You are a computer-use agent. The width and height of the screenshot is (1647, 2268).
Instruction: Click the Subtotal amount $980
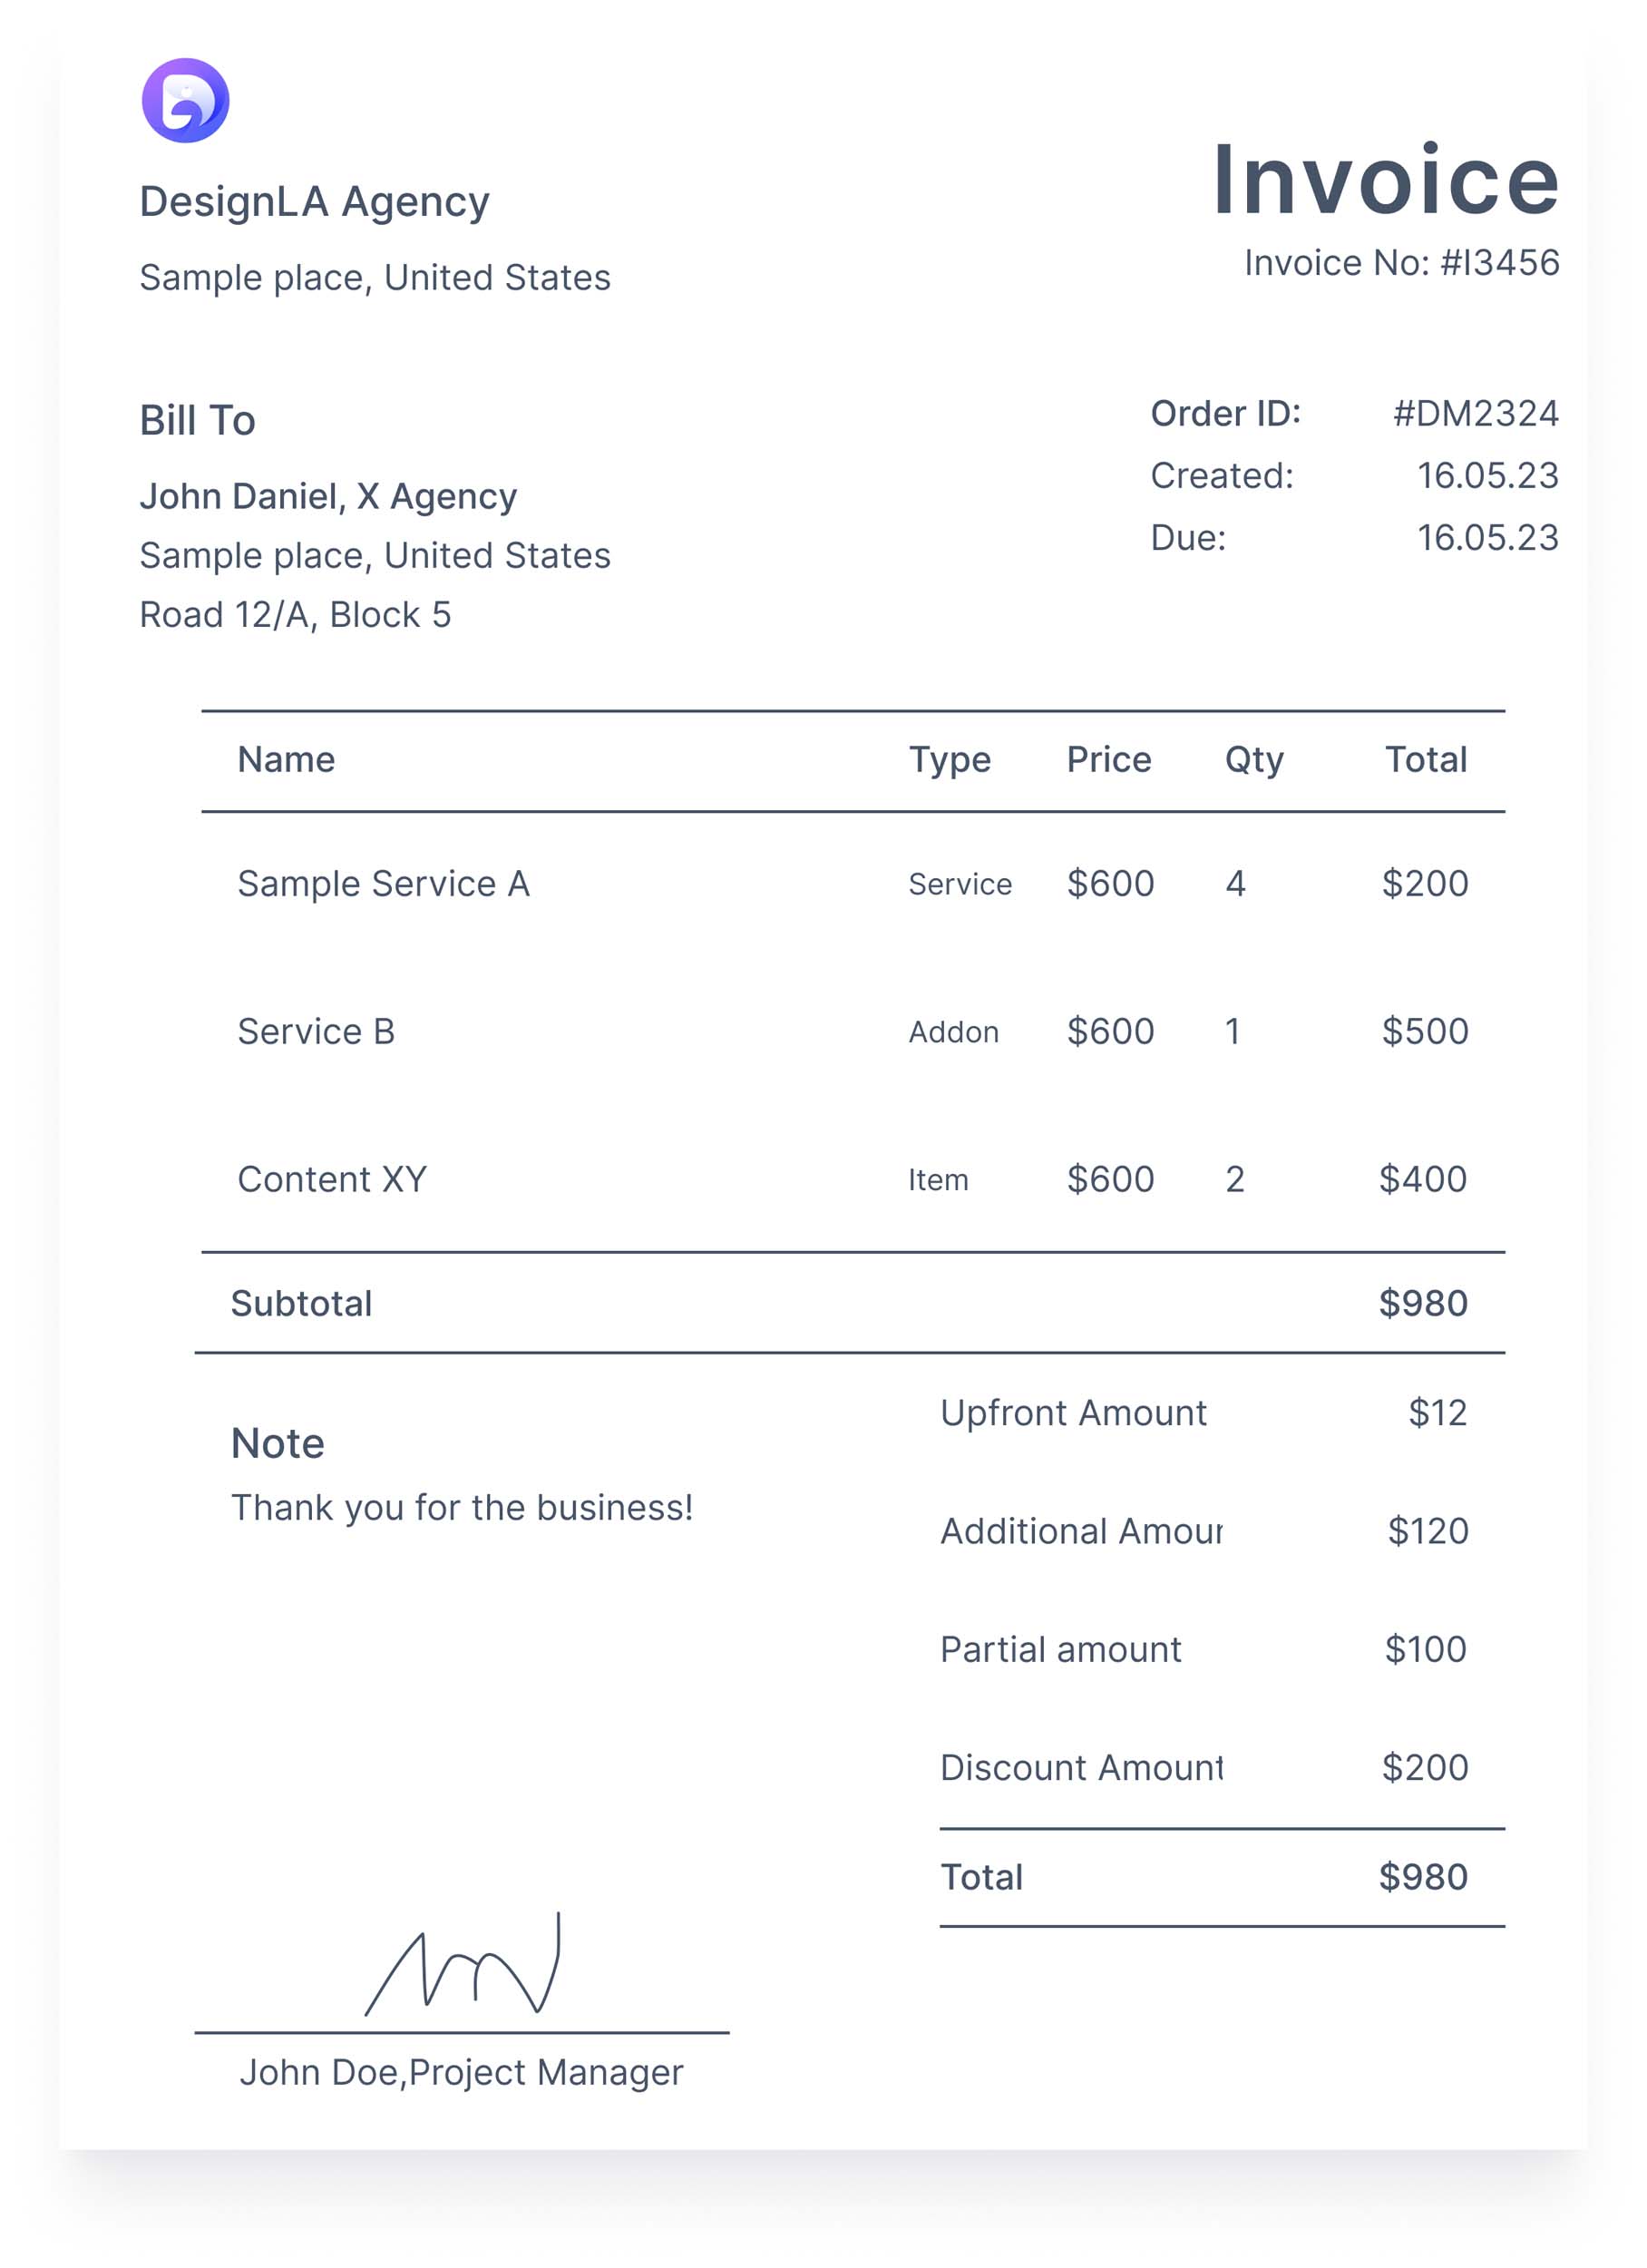click(x=1422, y=1304)
